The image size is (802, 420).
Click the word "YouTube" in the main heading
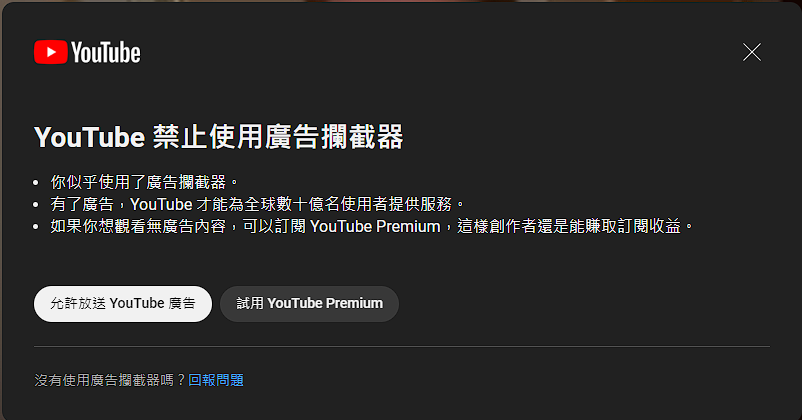pyautogui.click(x=90, y=138)
